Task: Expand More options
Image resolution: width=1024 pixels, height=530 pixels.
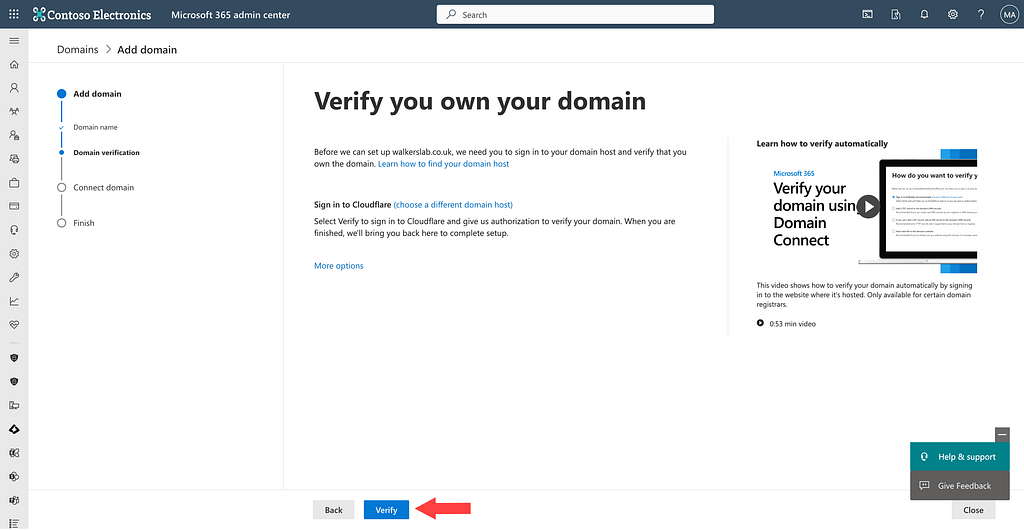Action: tap(339, 266)
